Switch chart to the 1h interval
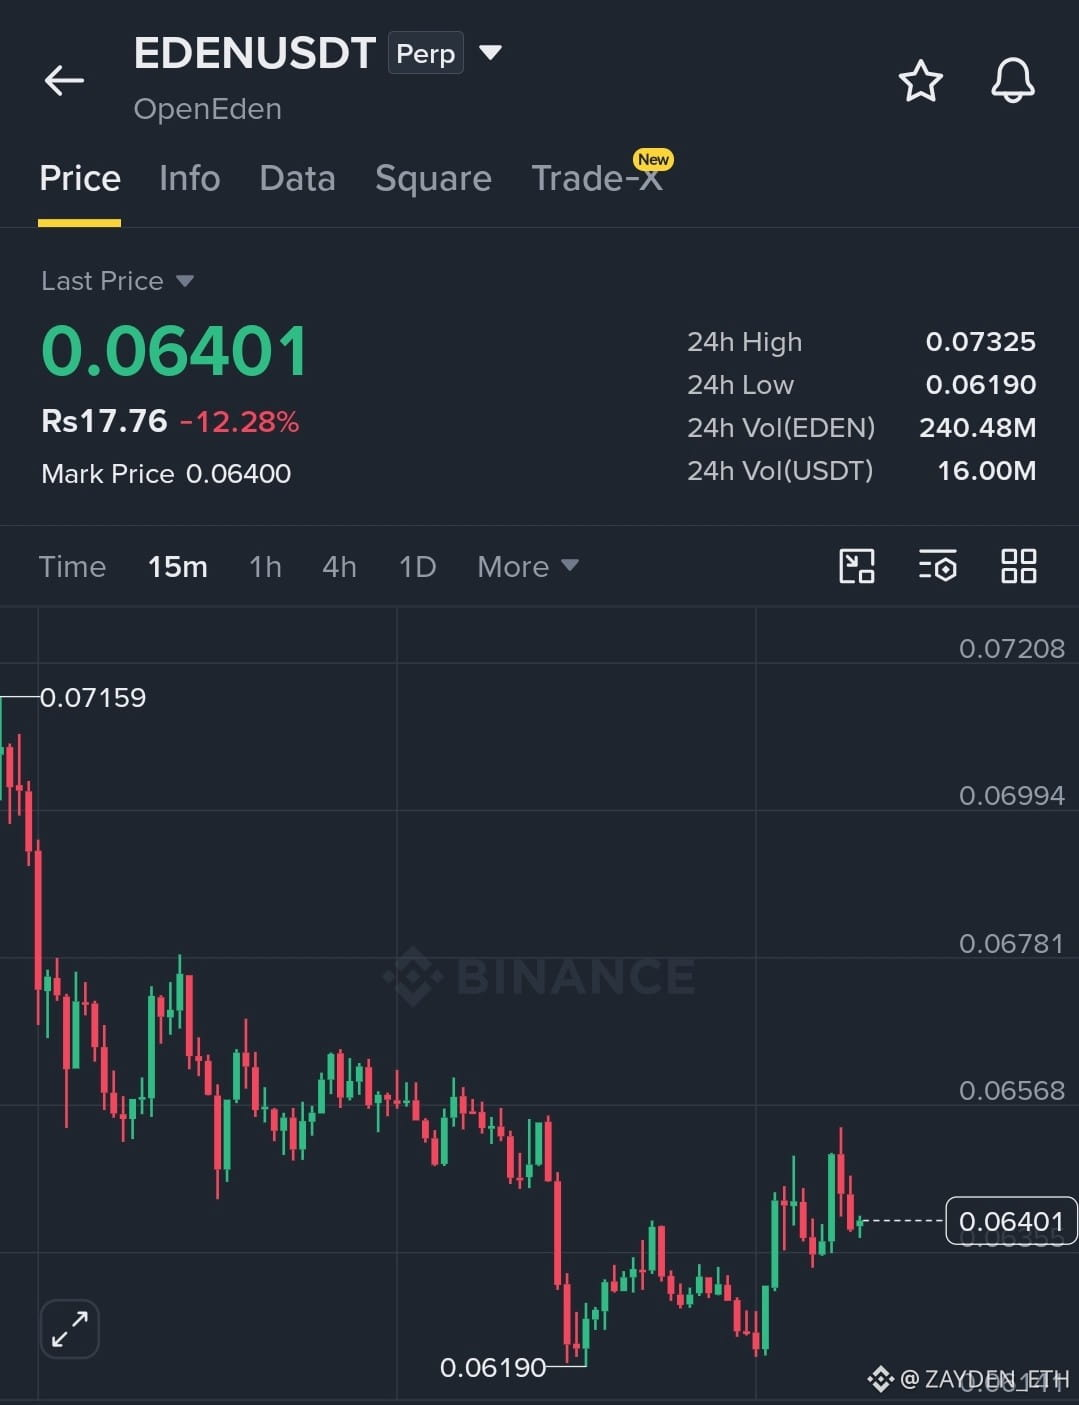 tap(265, 567)
